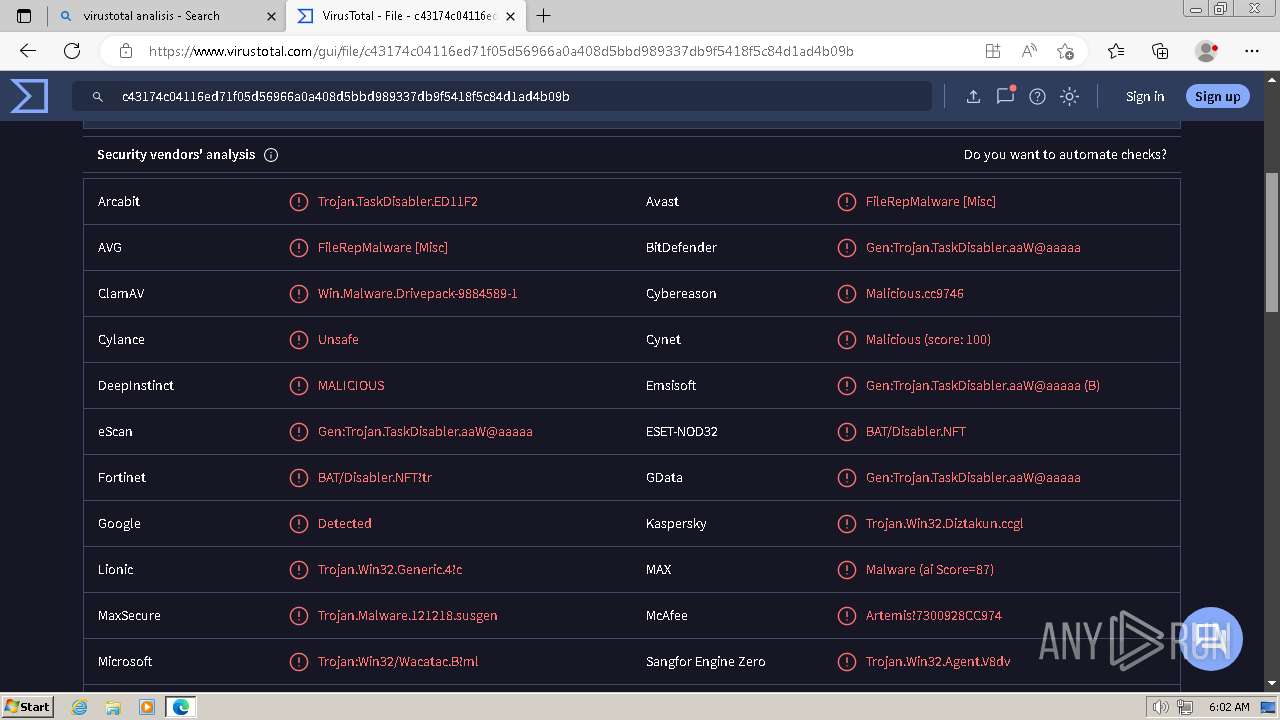Click the Trojan:Win32/Wacatac.B!ml Microsoft result
Viewport: 1280px width, 720px height.
[x=398, y=662]
